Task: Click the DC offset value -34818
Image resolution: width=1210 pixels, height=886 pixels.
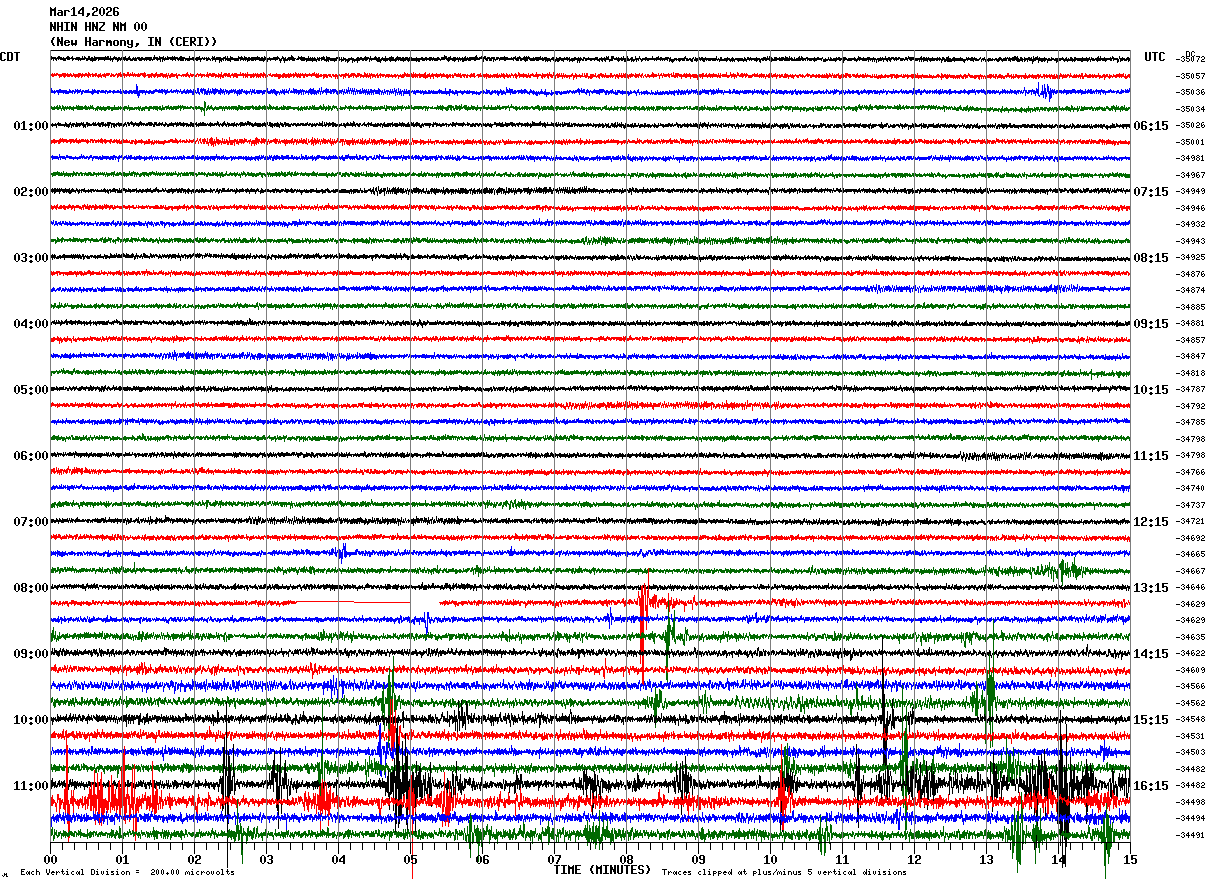Action: pyautogui.click(x=1191, y=373)
